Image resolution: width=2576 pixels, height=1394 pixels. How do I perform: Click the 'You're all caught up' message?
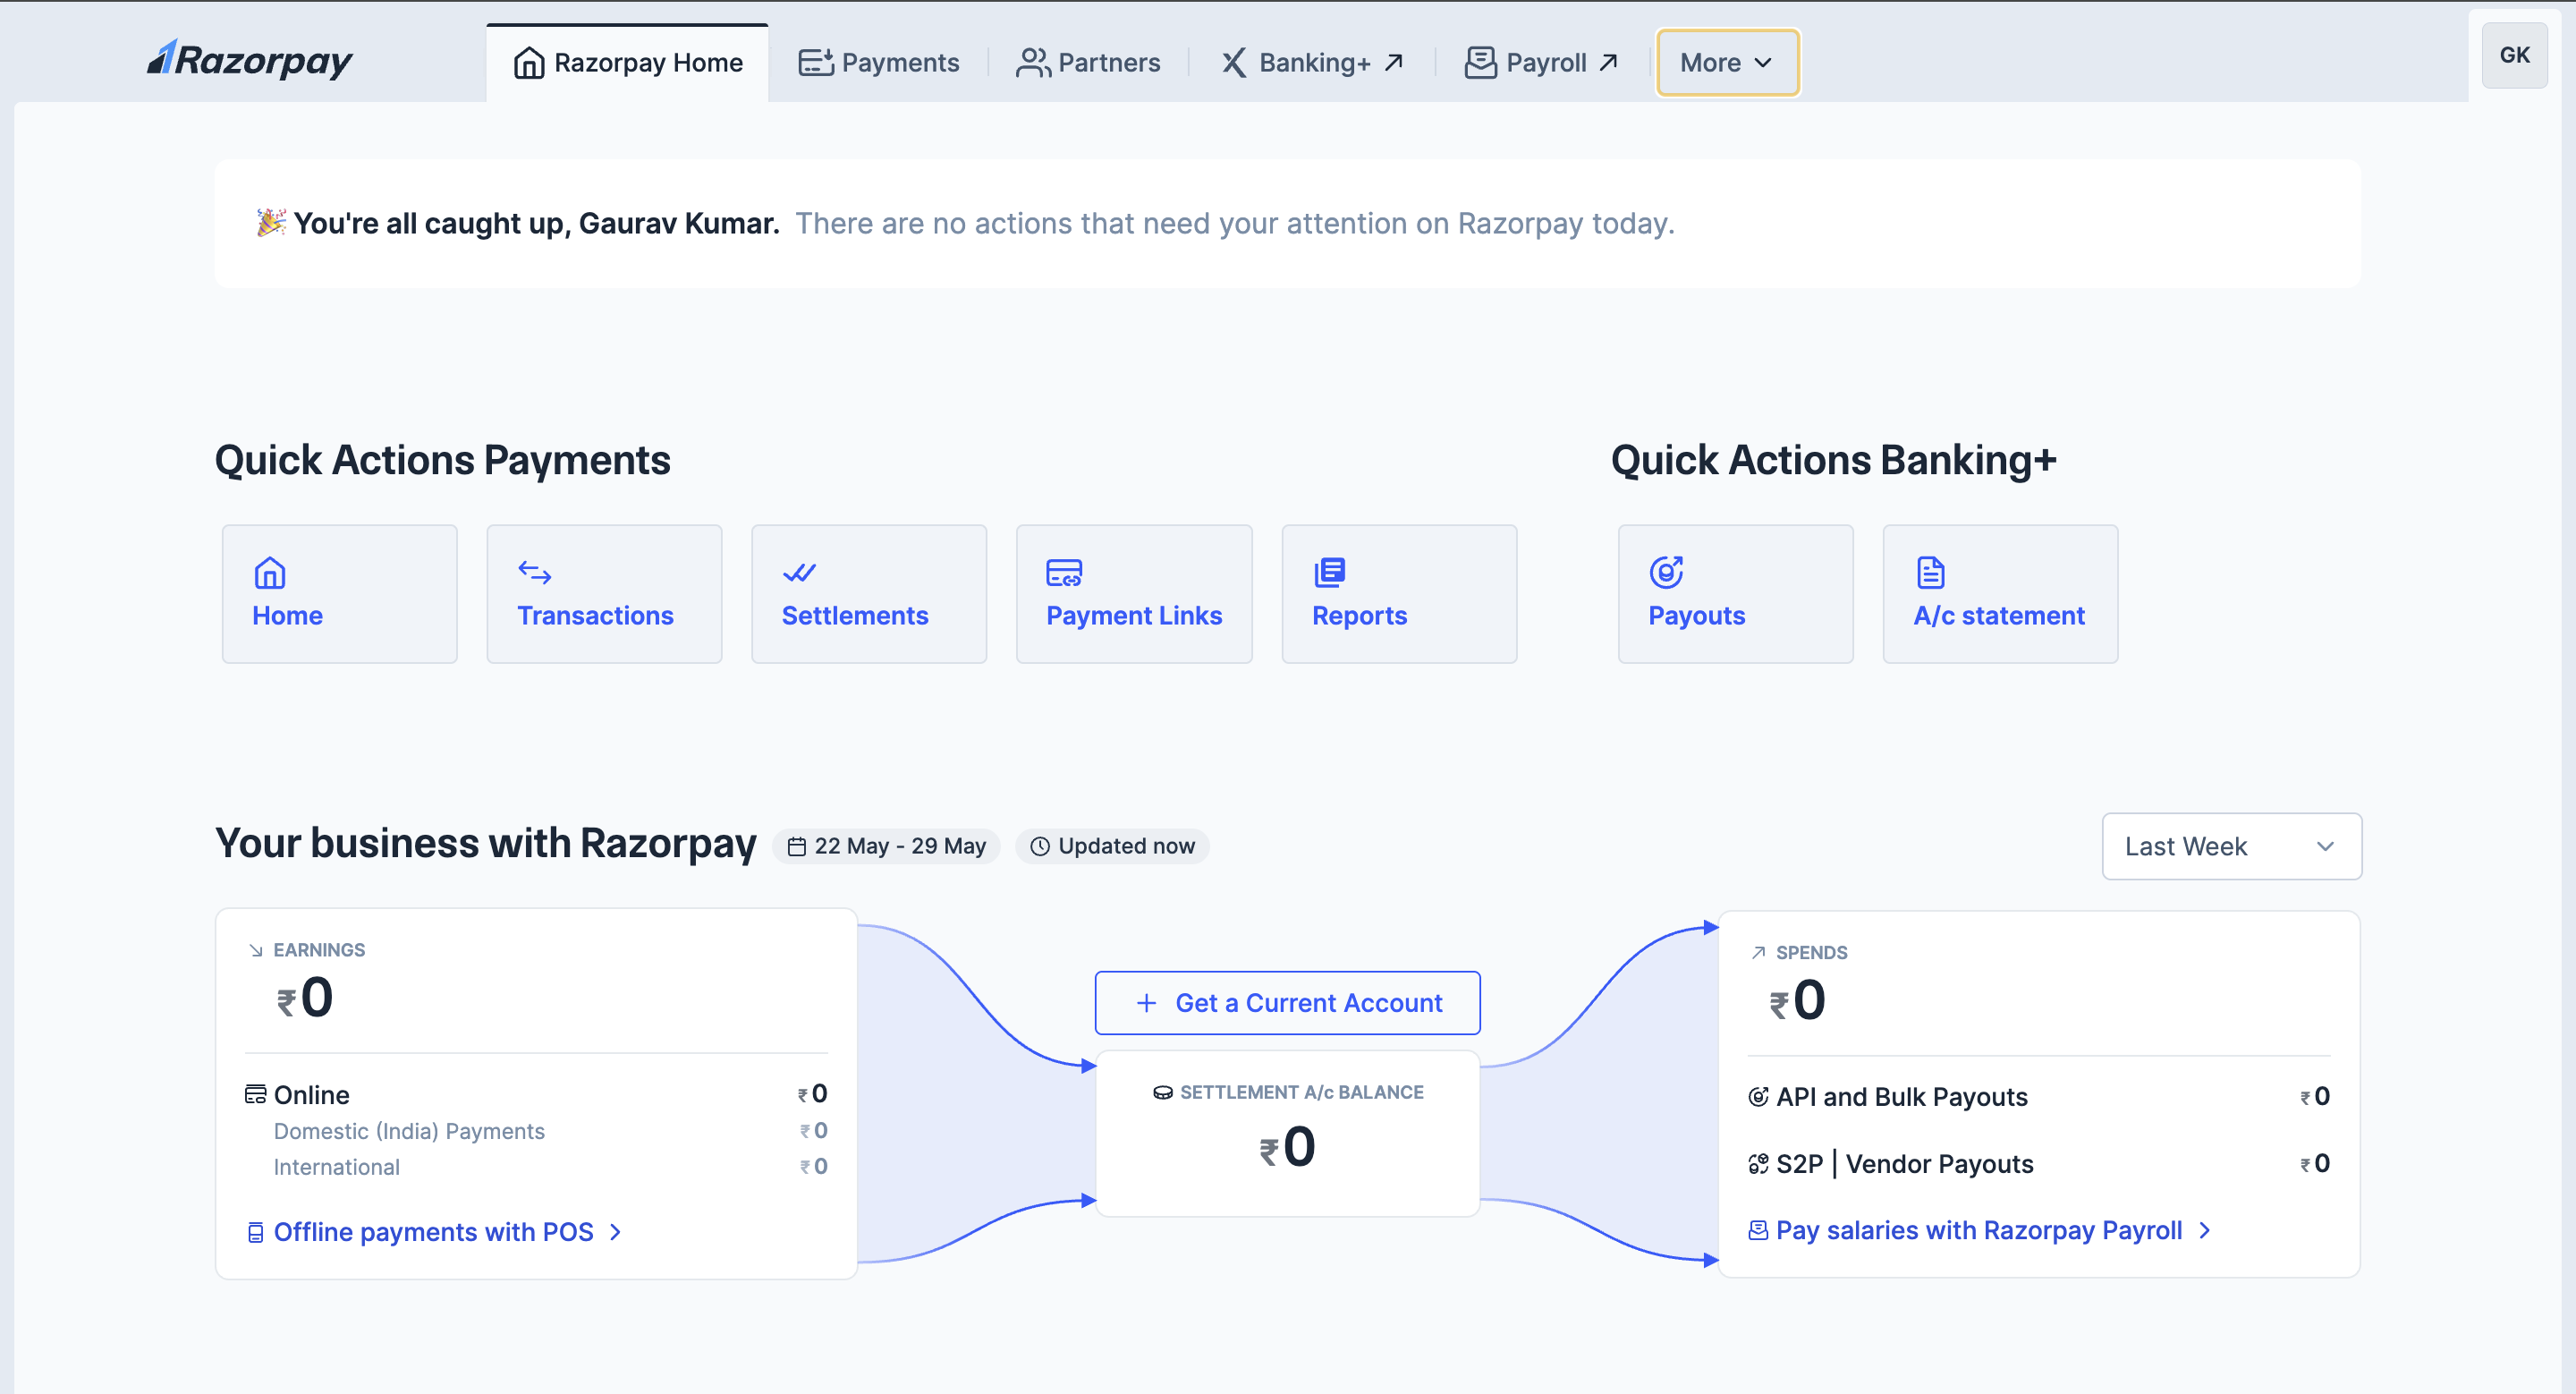pyautogui.click(x=965, y=223)
